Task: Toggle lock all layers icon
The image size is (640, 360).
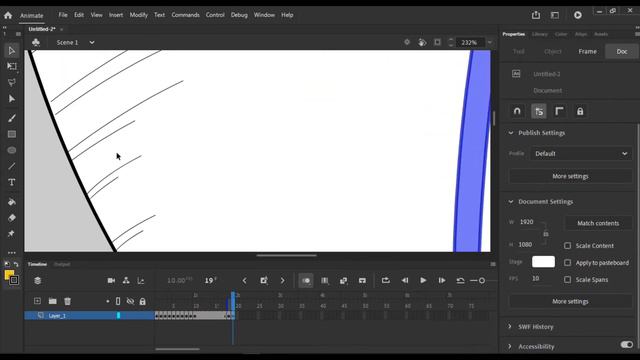Action: (142, 302)
